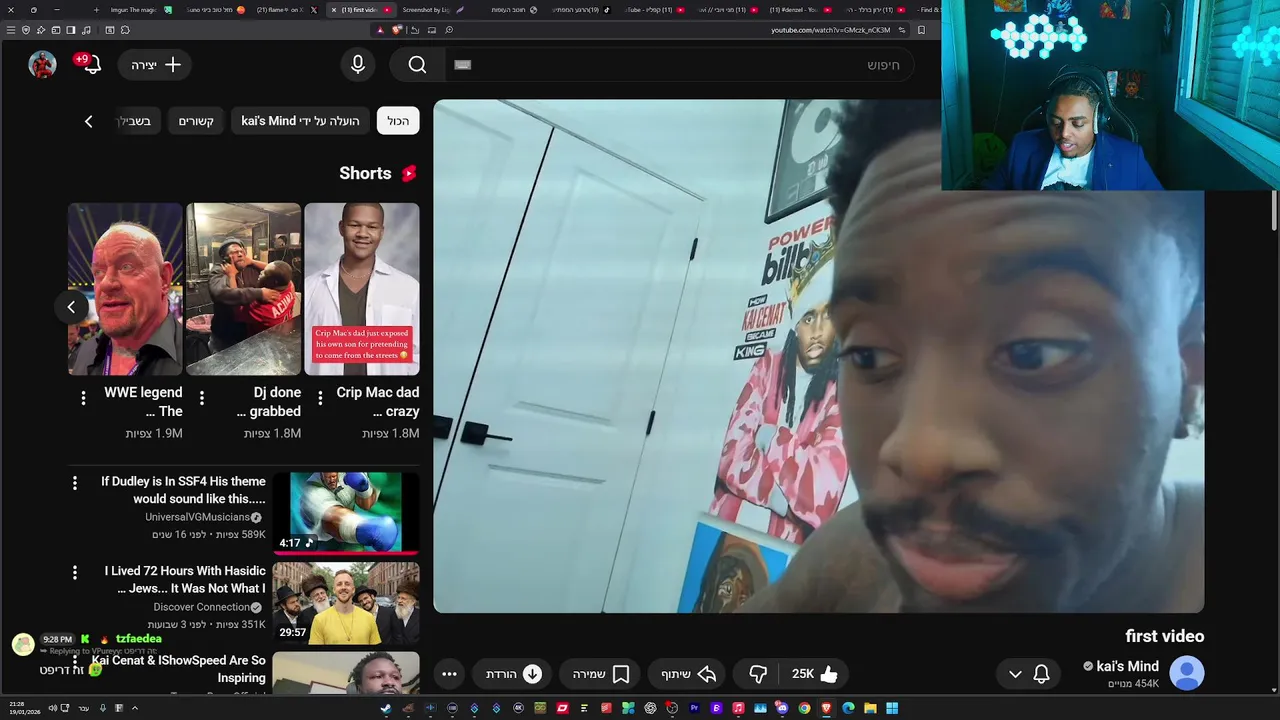Image resolution: width=1280 pixels, height=720 pixels.
Task: Click the main video player
Action: (x=818, y=356)
